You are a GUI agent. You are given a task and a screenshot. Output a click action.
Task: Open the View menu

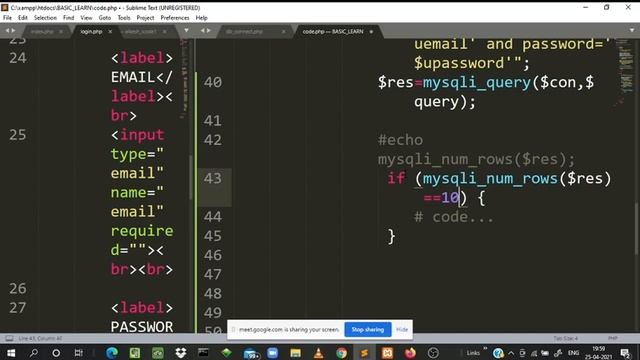pos(86,18)
